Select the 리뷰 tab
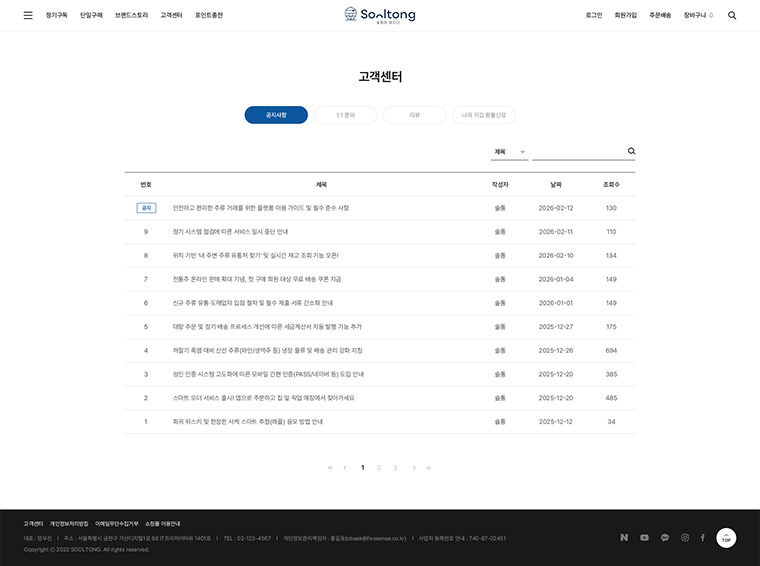760x566 pixels. tap(414, 115)
